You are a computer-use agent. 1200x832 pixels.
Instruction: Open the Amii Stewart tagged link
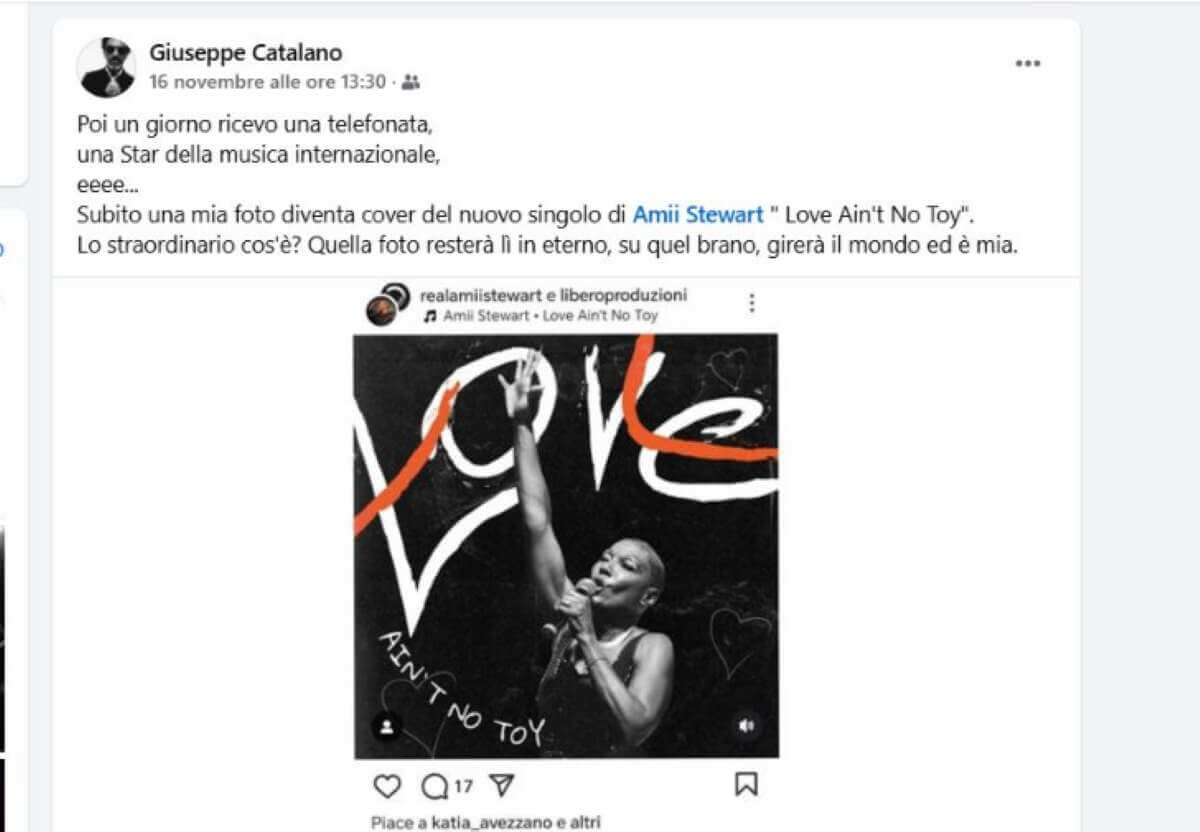tap(698, 214)
